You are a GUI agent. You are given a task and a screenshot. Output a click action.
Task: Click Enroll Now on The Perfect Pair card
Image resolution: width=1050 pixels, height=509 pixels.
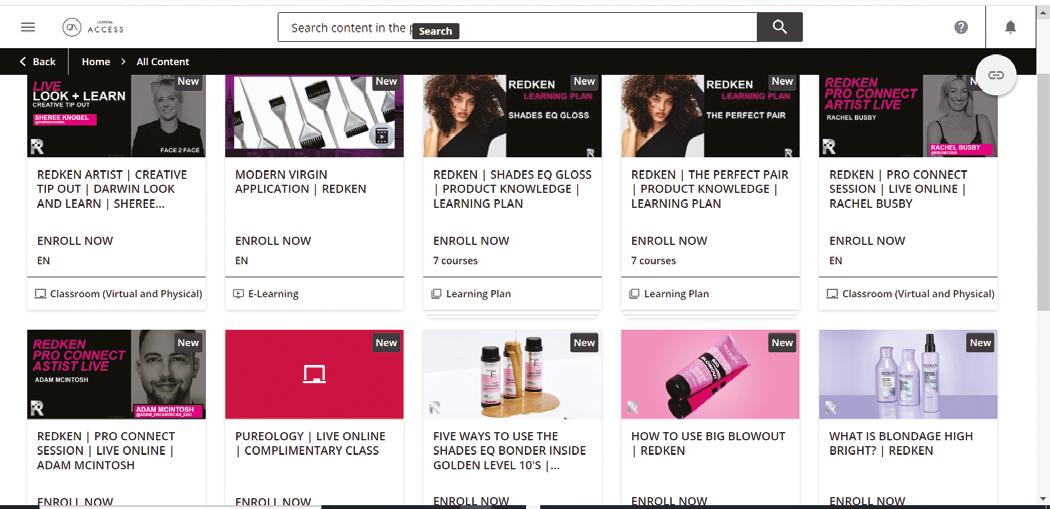point(669,240)
